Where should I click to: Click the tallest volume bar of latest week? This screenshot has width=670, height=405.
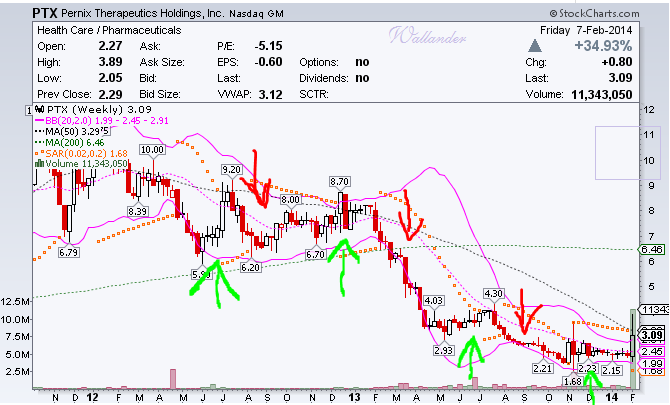pyautogui.click(x=632, y=349)
